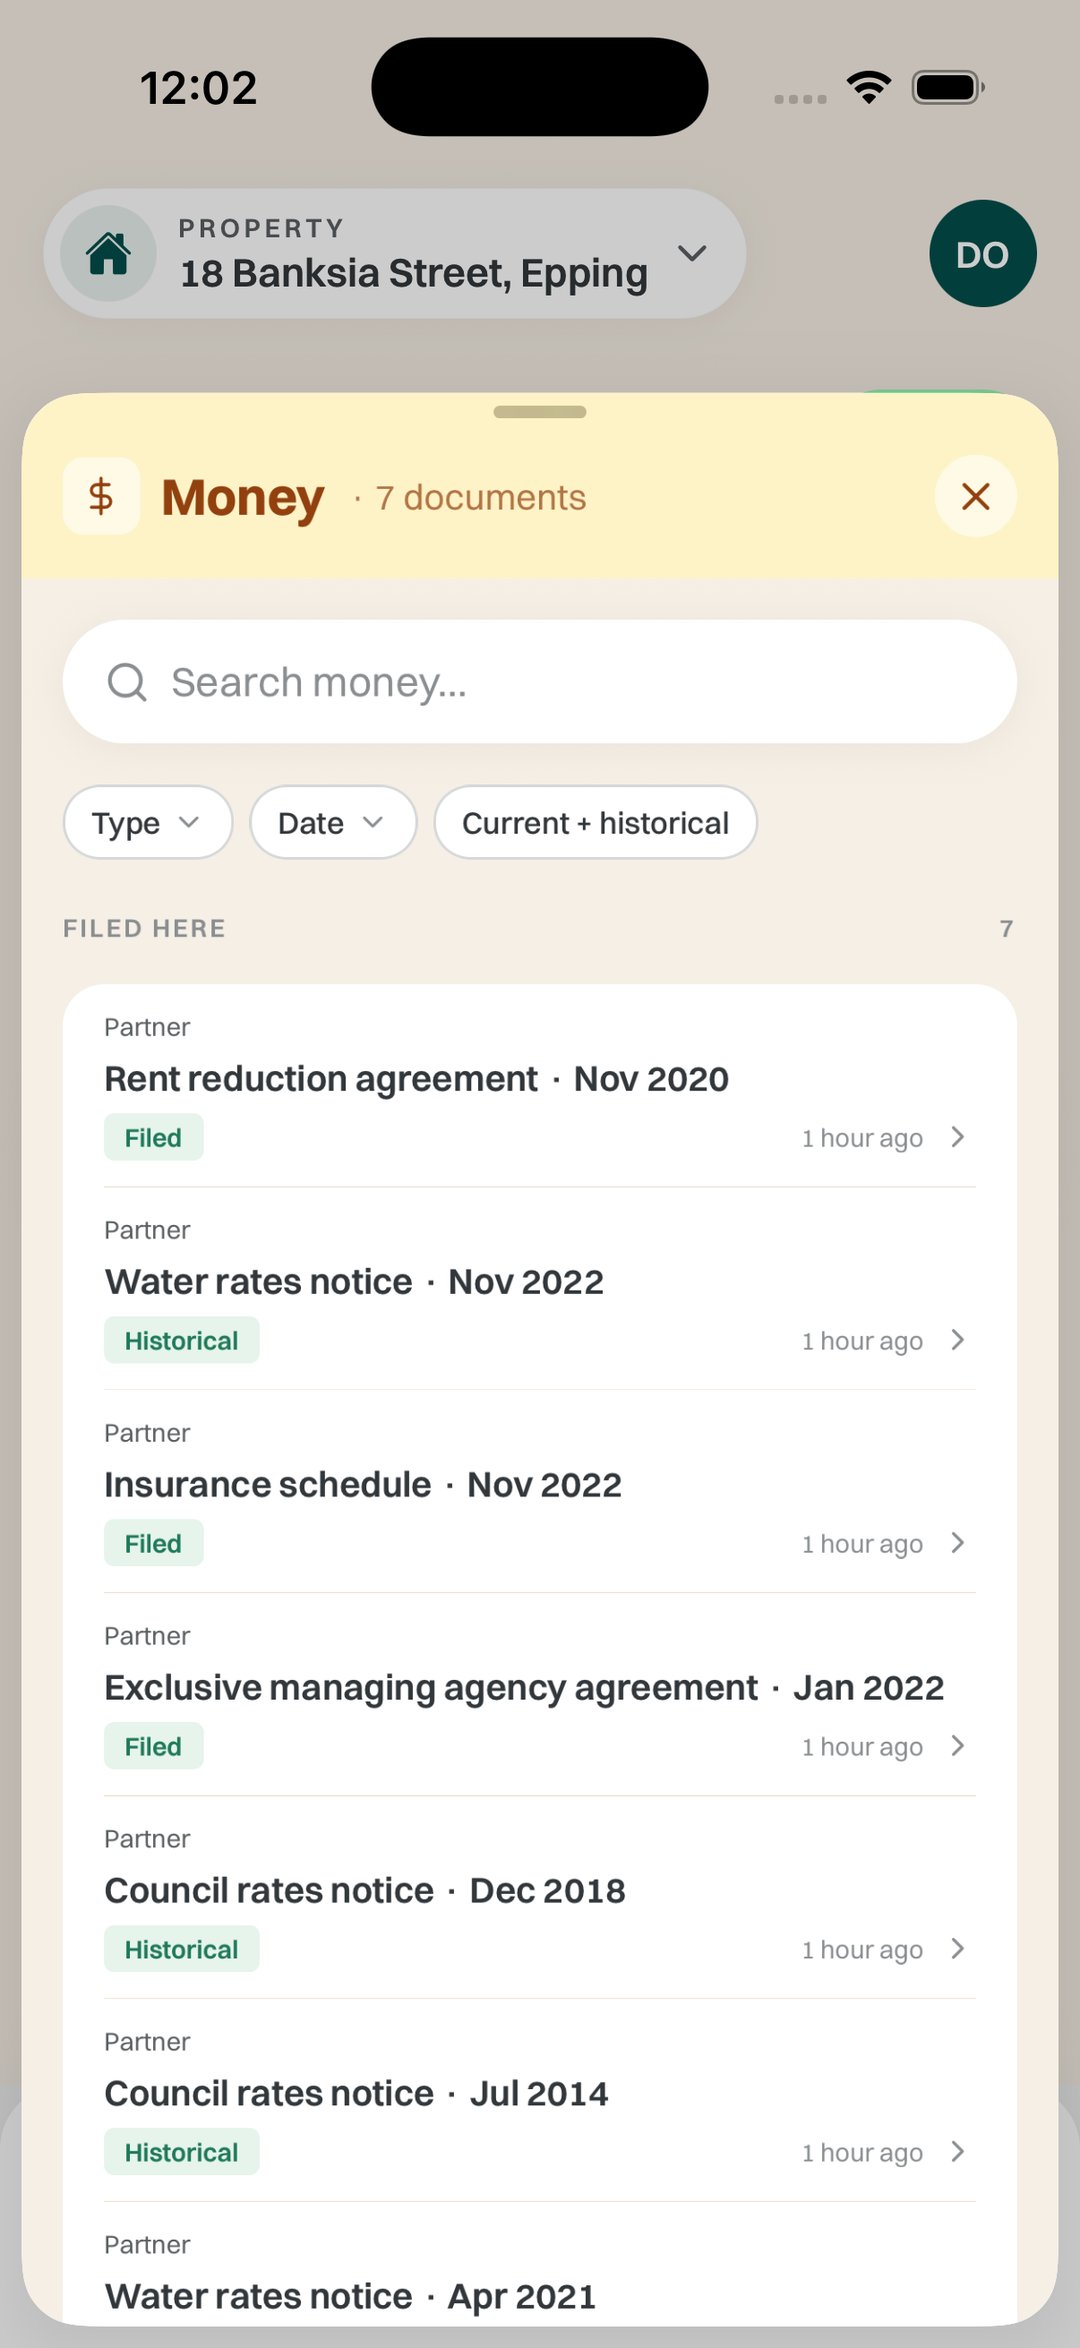The width and height of the screenshot is (1080, 2348).
Task: Expand the Date filter dropdown
Action: click(x=333, y=822)
